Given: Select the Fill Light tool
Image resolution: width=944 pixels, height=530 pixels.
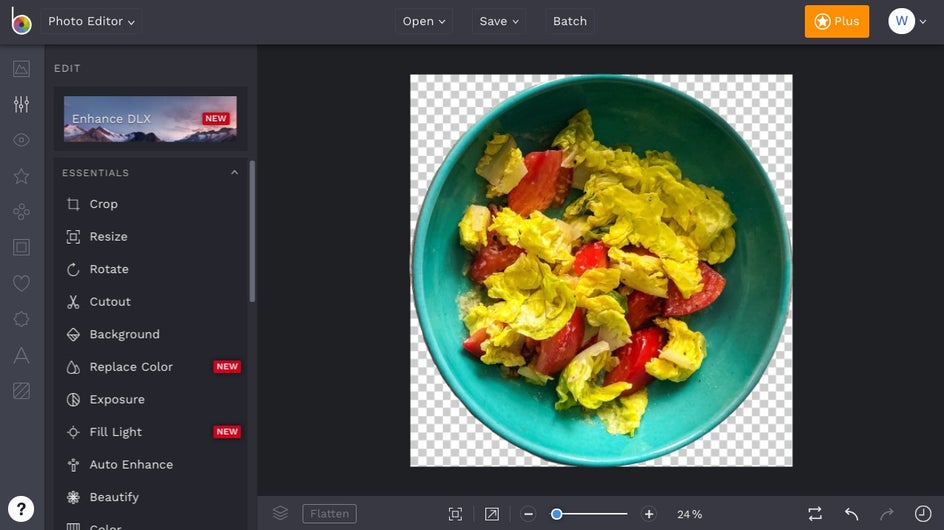Looking at the screenshot, I should 151,432.
